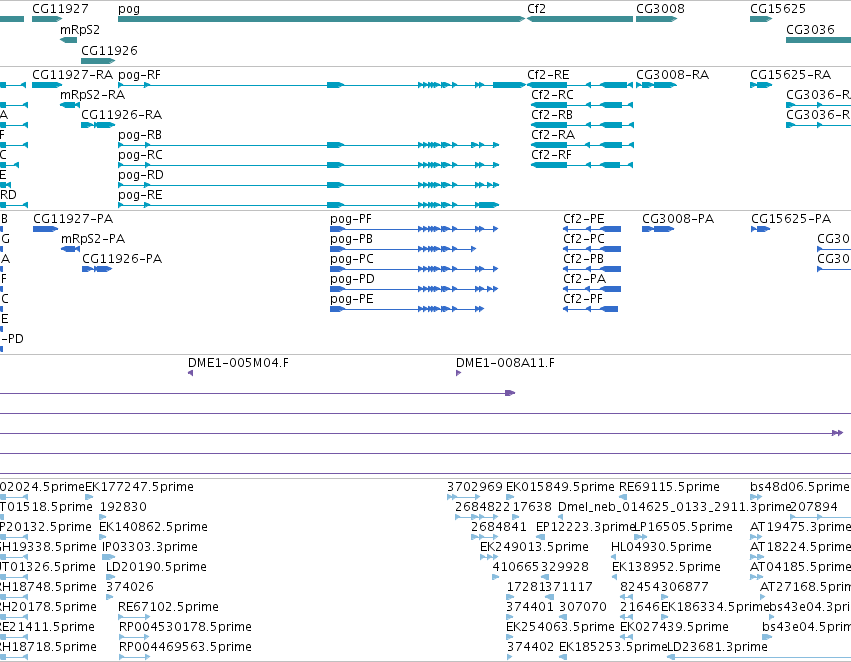Click EST HL04930.5prime

614,557
